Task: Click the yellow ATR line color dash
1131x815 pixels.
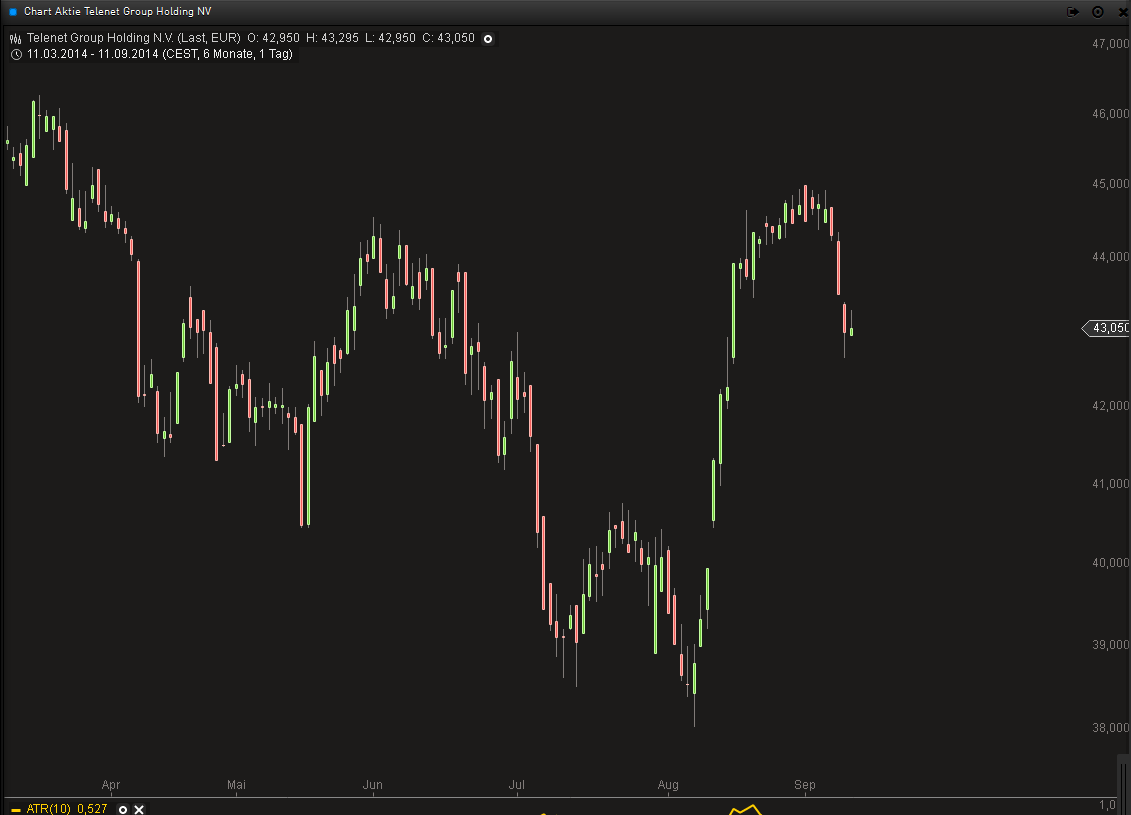Action: coord(15,809)
